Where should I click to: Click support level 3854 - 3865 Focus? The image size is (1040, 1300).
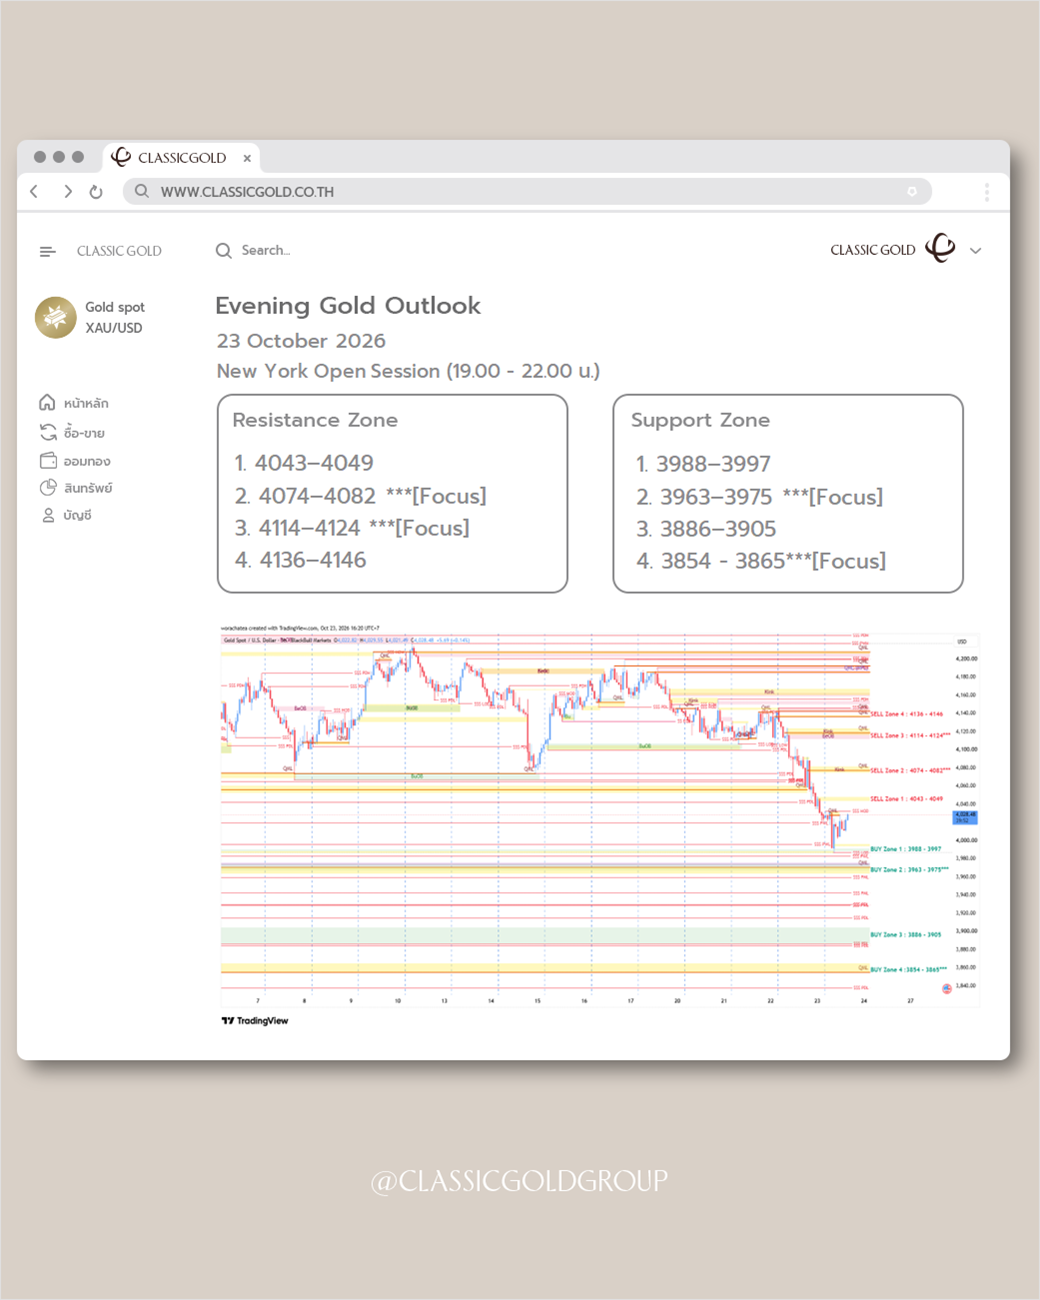coord(761,561)
